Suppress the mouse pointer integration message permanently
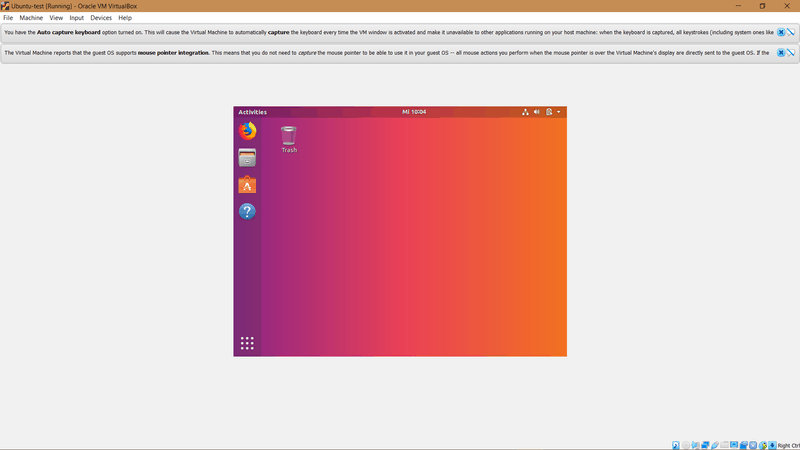 point(790,53)
